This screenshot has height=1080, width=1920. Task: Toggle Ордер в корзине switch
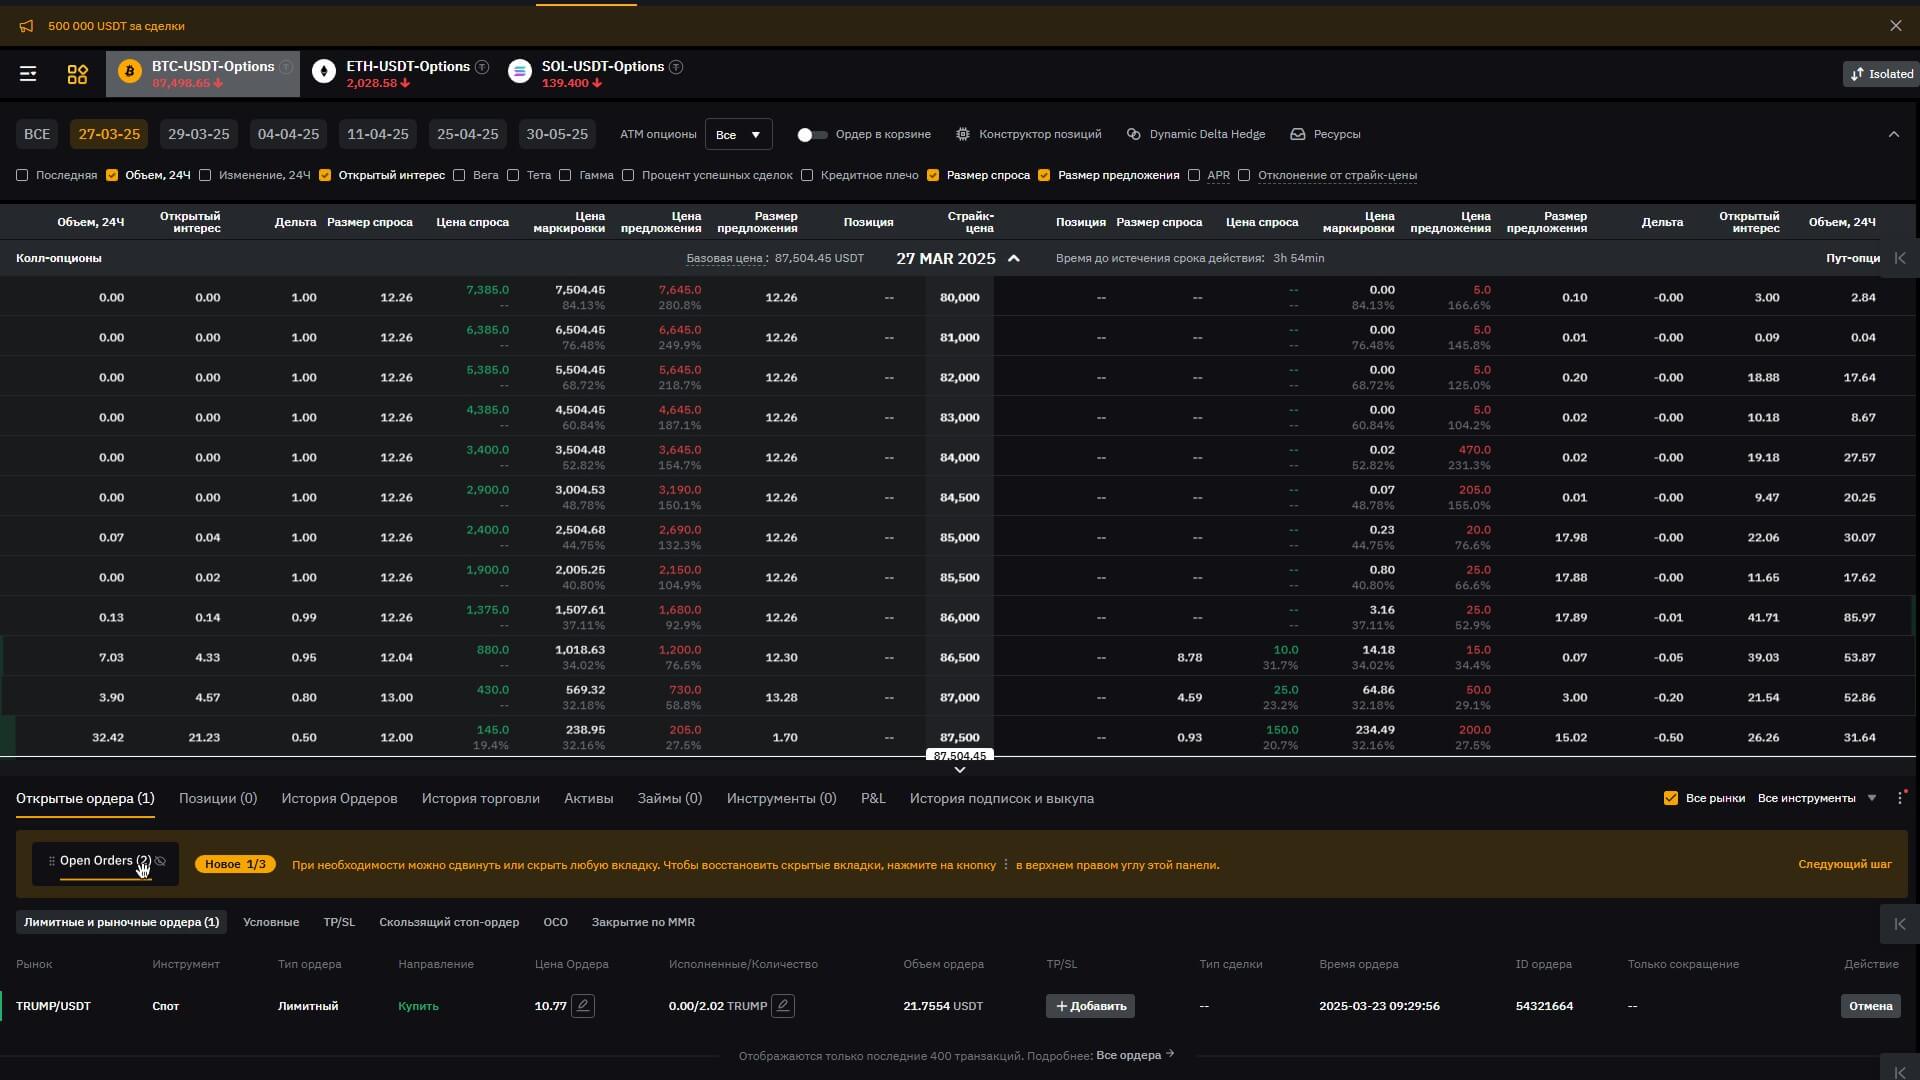point(812,134)
